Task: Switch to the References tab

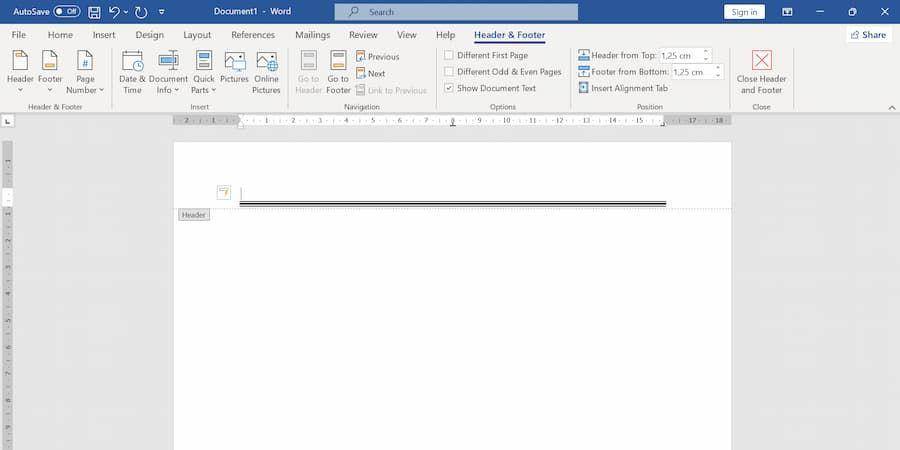Action: (x=253, y=35)
